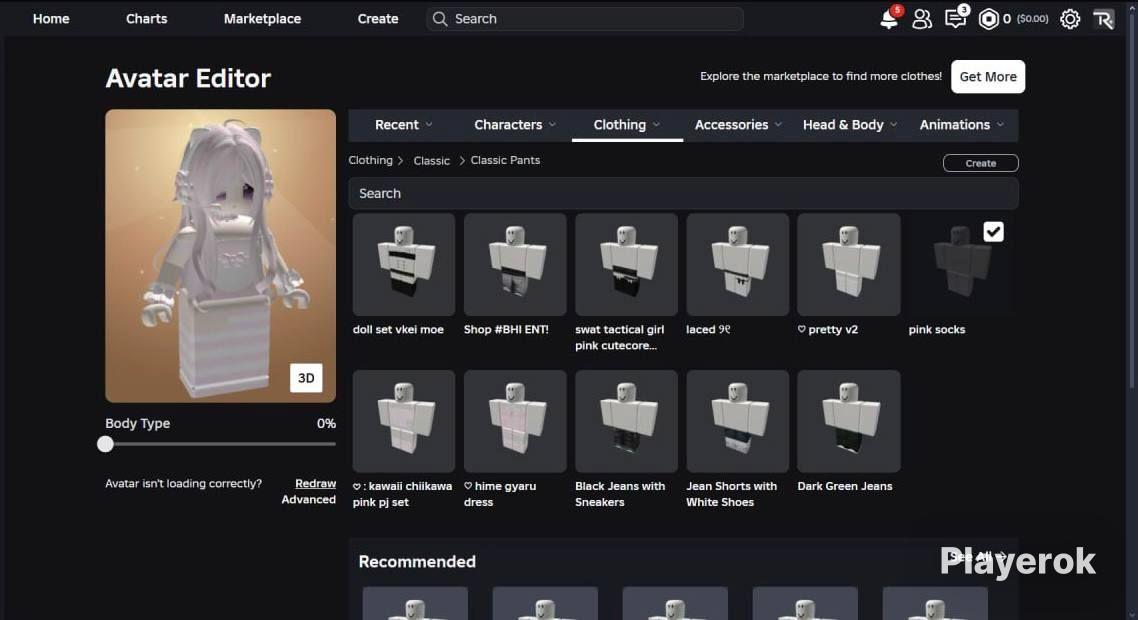Select the laced pants item

click(x=737, y=264)
